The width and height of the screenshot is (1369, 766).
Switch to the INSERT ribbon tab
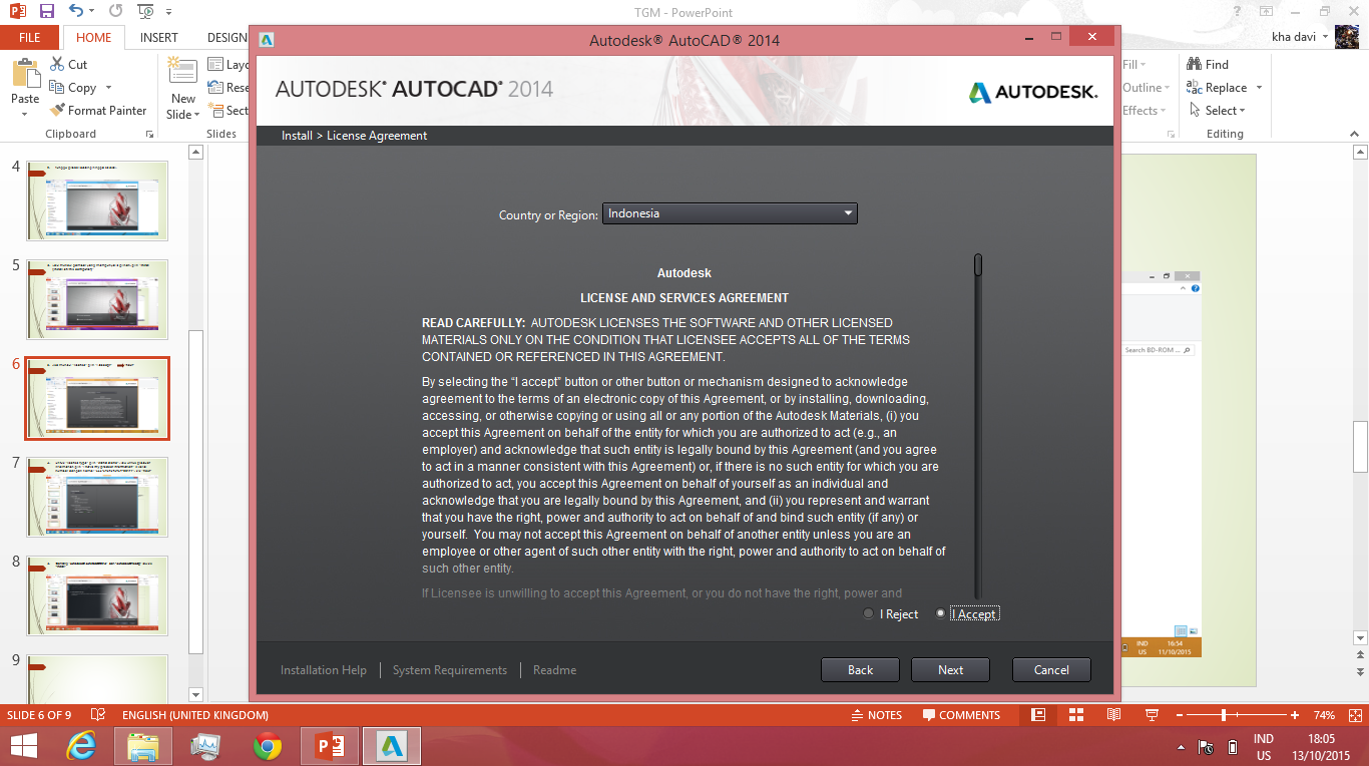[x=158, y=37]
